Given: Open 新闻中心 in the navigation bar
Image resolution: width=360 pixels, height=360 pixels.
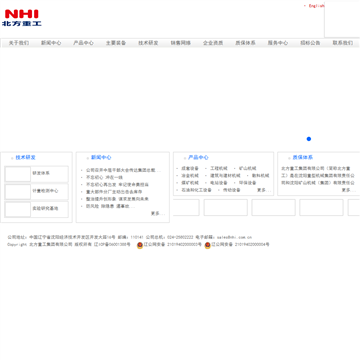Looking at the screenshot, I should coord(51,43).
